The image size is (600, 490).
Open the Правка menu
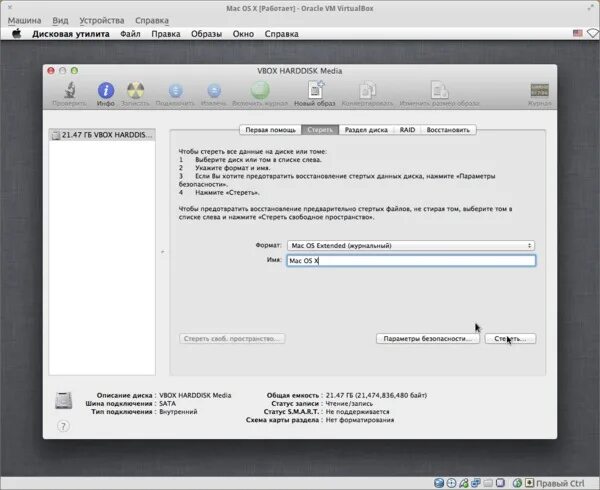pos(166,34)
